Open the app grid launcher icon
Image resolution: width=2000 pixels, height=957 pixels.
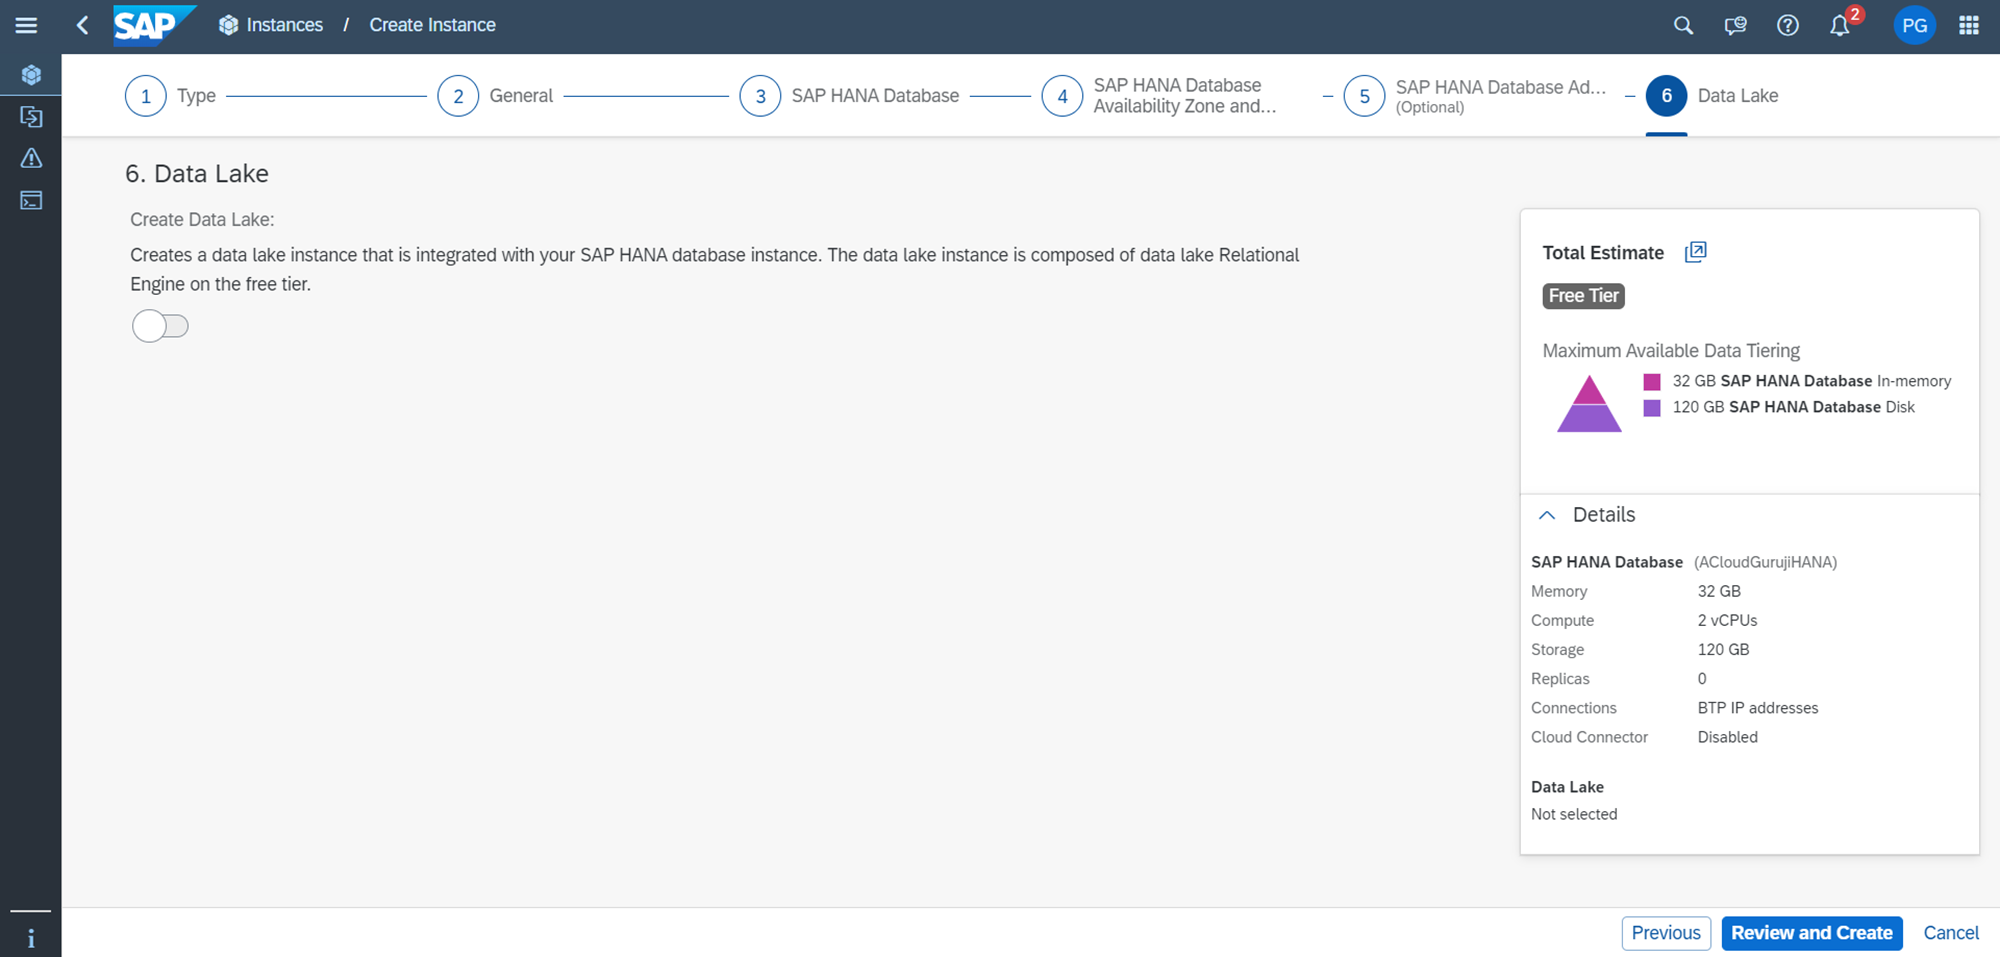[1968, 26]
